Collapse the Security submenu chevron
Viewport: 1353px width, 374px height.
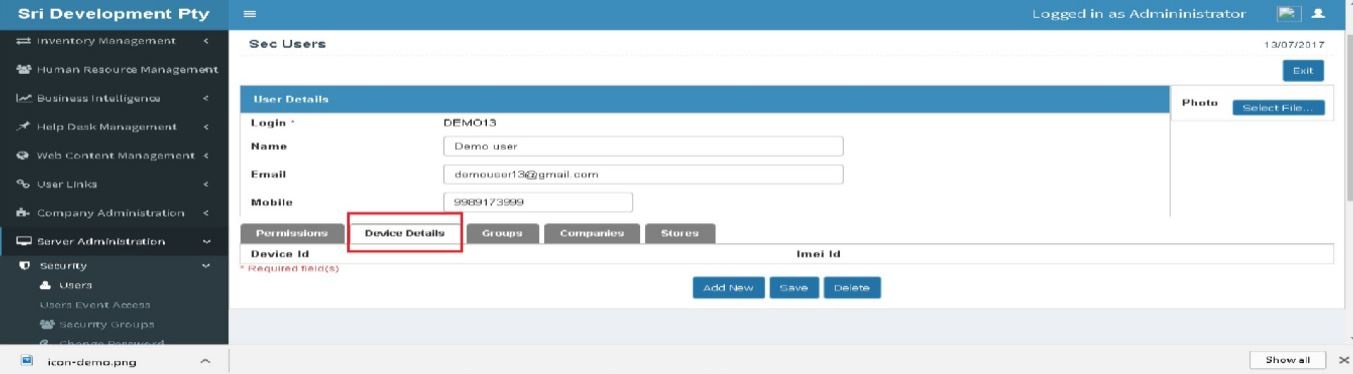pyautogui.click(x=206, y=266)
